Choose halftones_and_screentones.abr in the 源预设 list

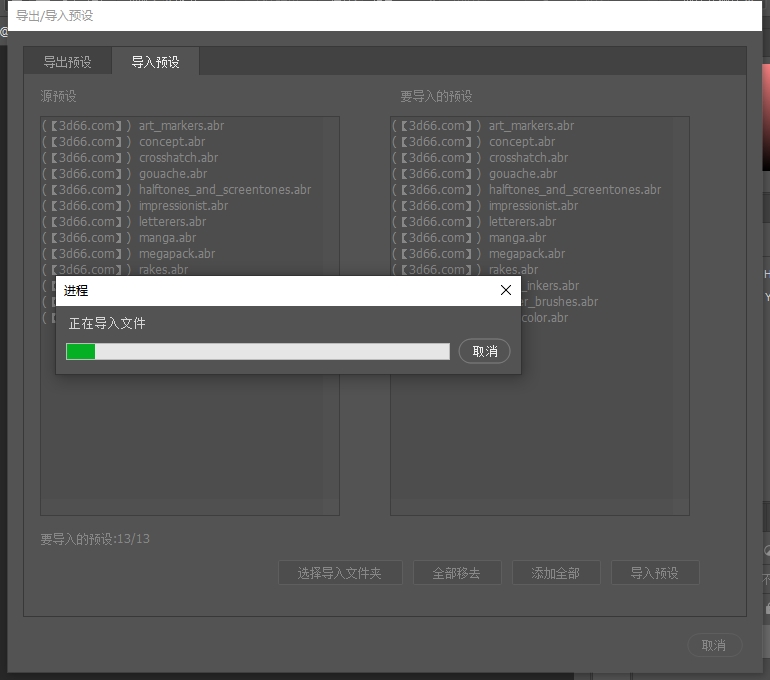coord(224,190)
